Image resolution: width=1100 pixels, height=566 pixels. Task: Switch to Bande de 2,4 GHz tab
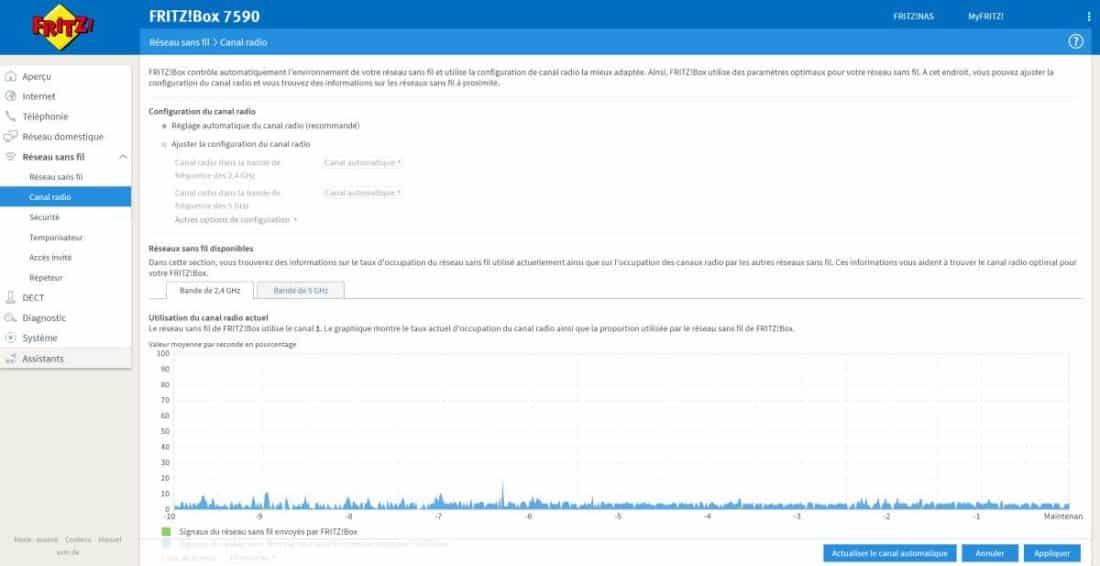click(x=210, y=290)
